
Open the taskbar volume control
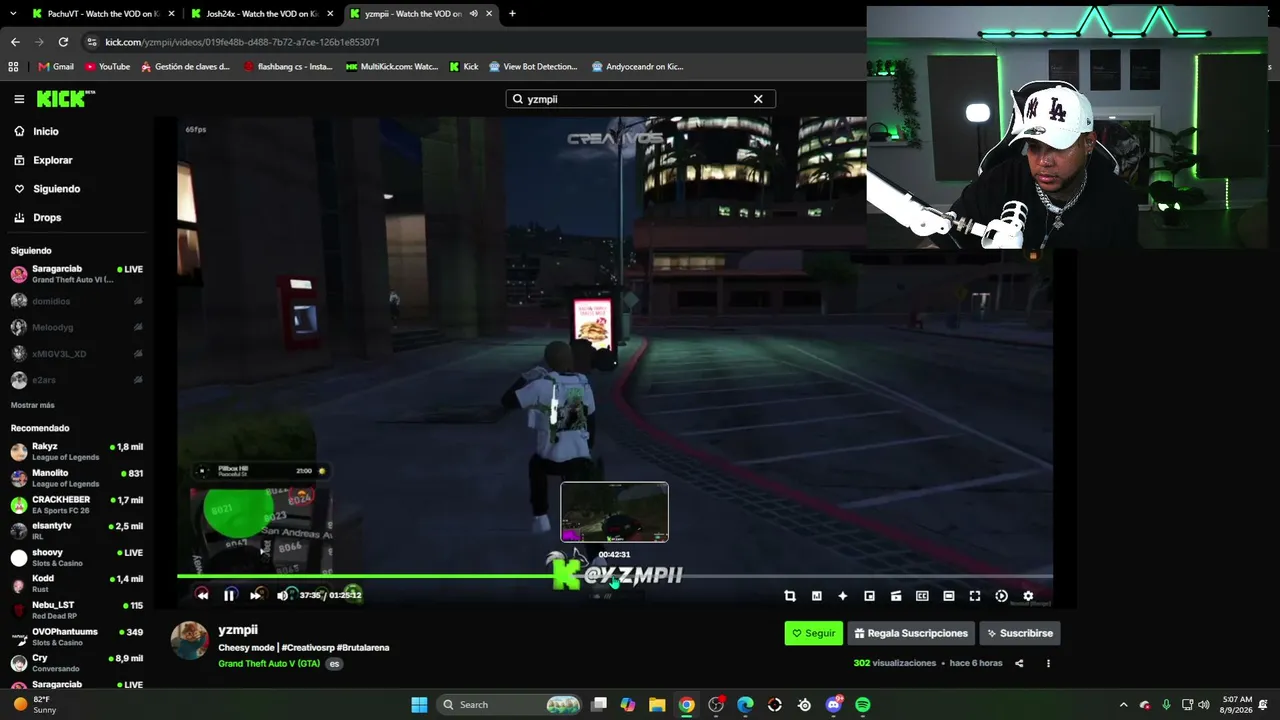click(1203, 705)
